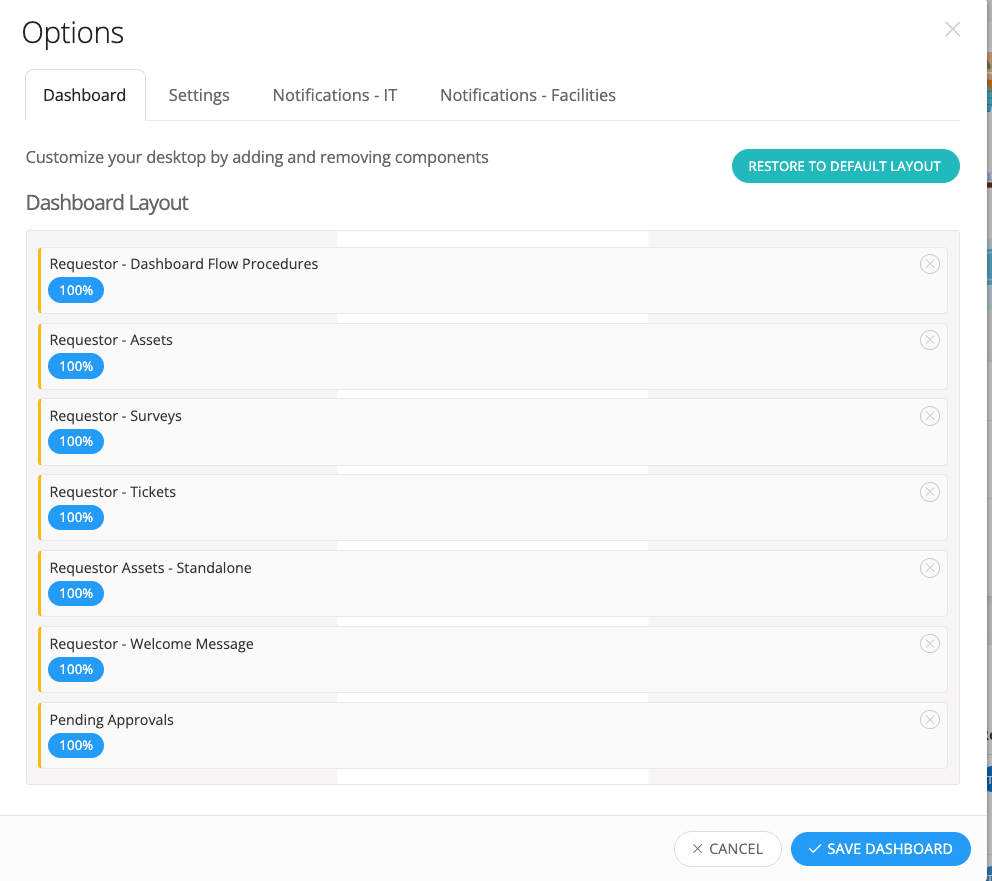
Task: Remove Requestor Assets - Standalone component
Action: click(929, 567)
